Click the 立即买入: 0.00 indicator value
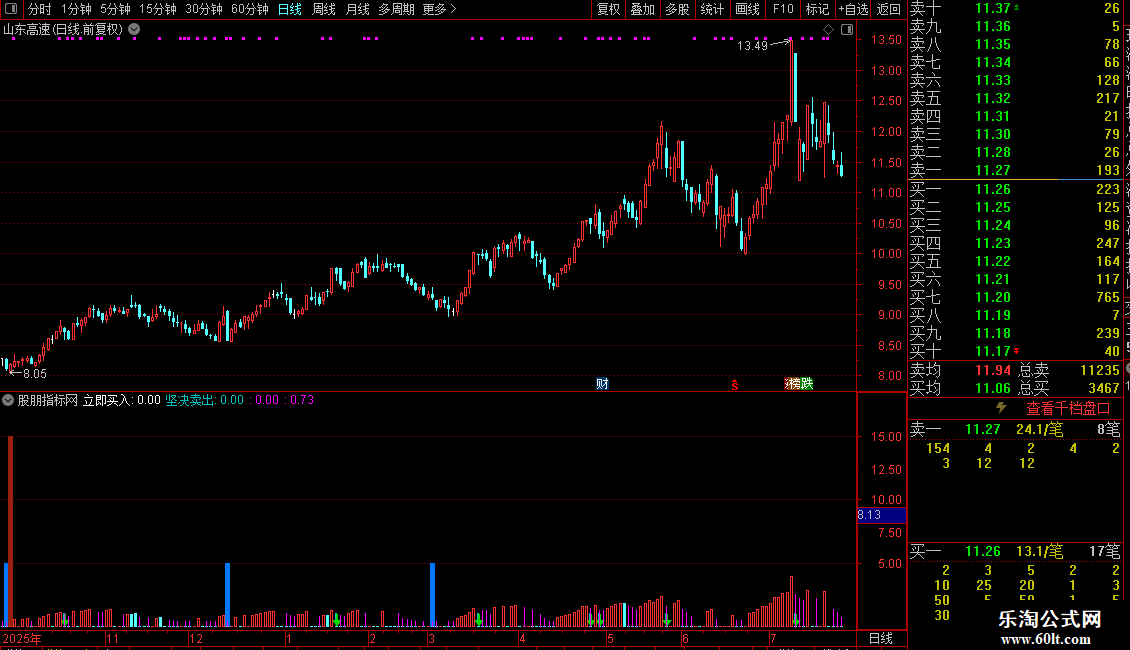 tap(122, 400)
